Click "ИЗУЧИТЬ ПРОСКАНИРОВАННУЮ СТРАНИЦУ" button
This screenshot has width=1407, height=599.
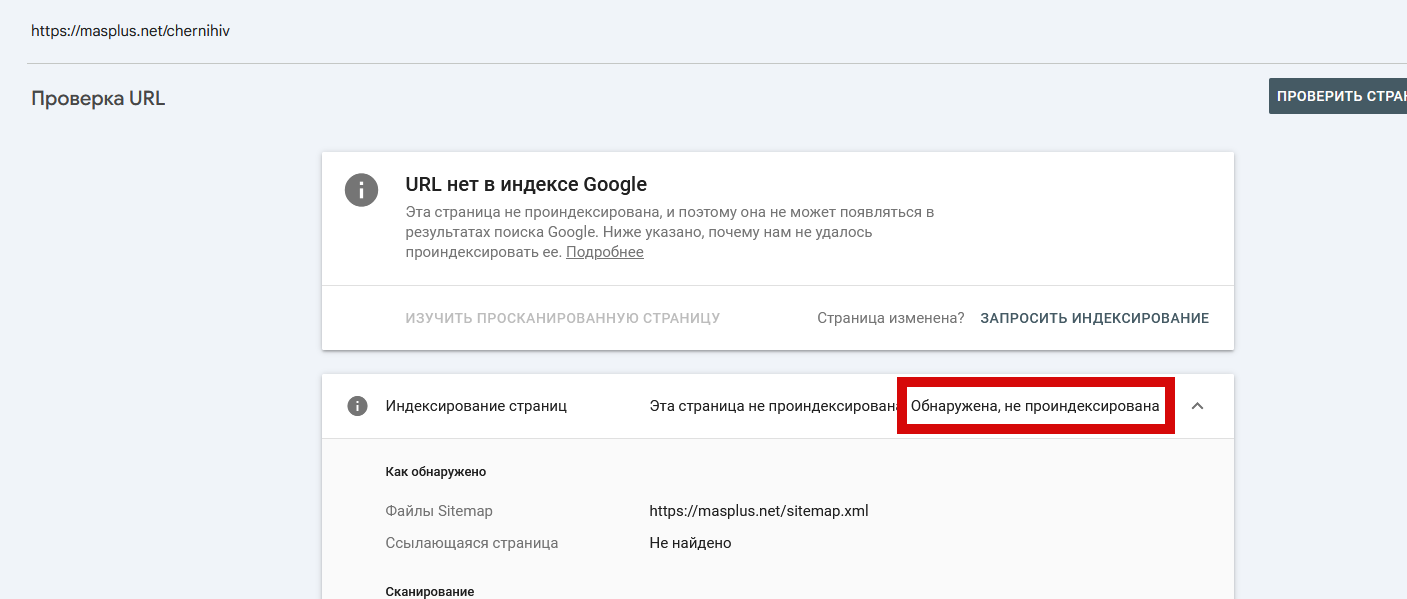click(x=562, y=318)
